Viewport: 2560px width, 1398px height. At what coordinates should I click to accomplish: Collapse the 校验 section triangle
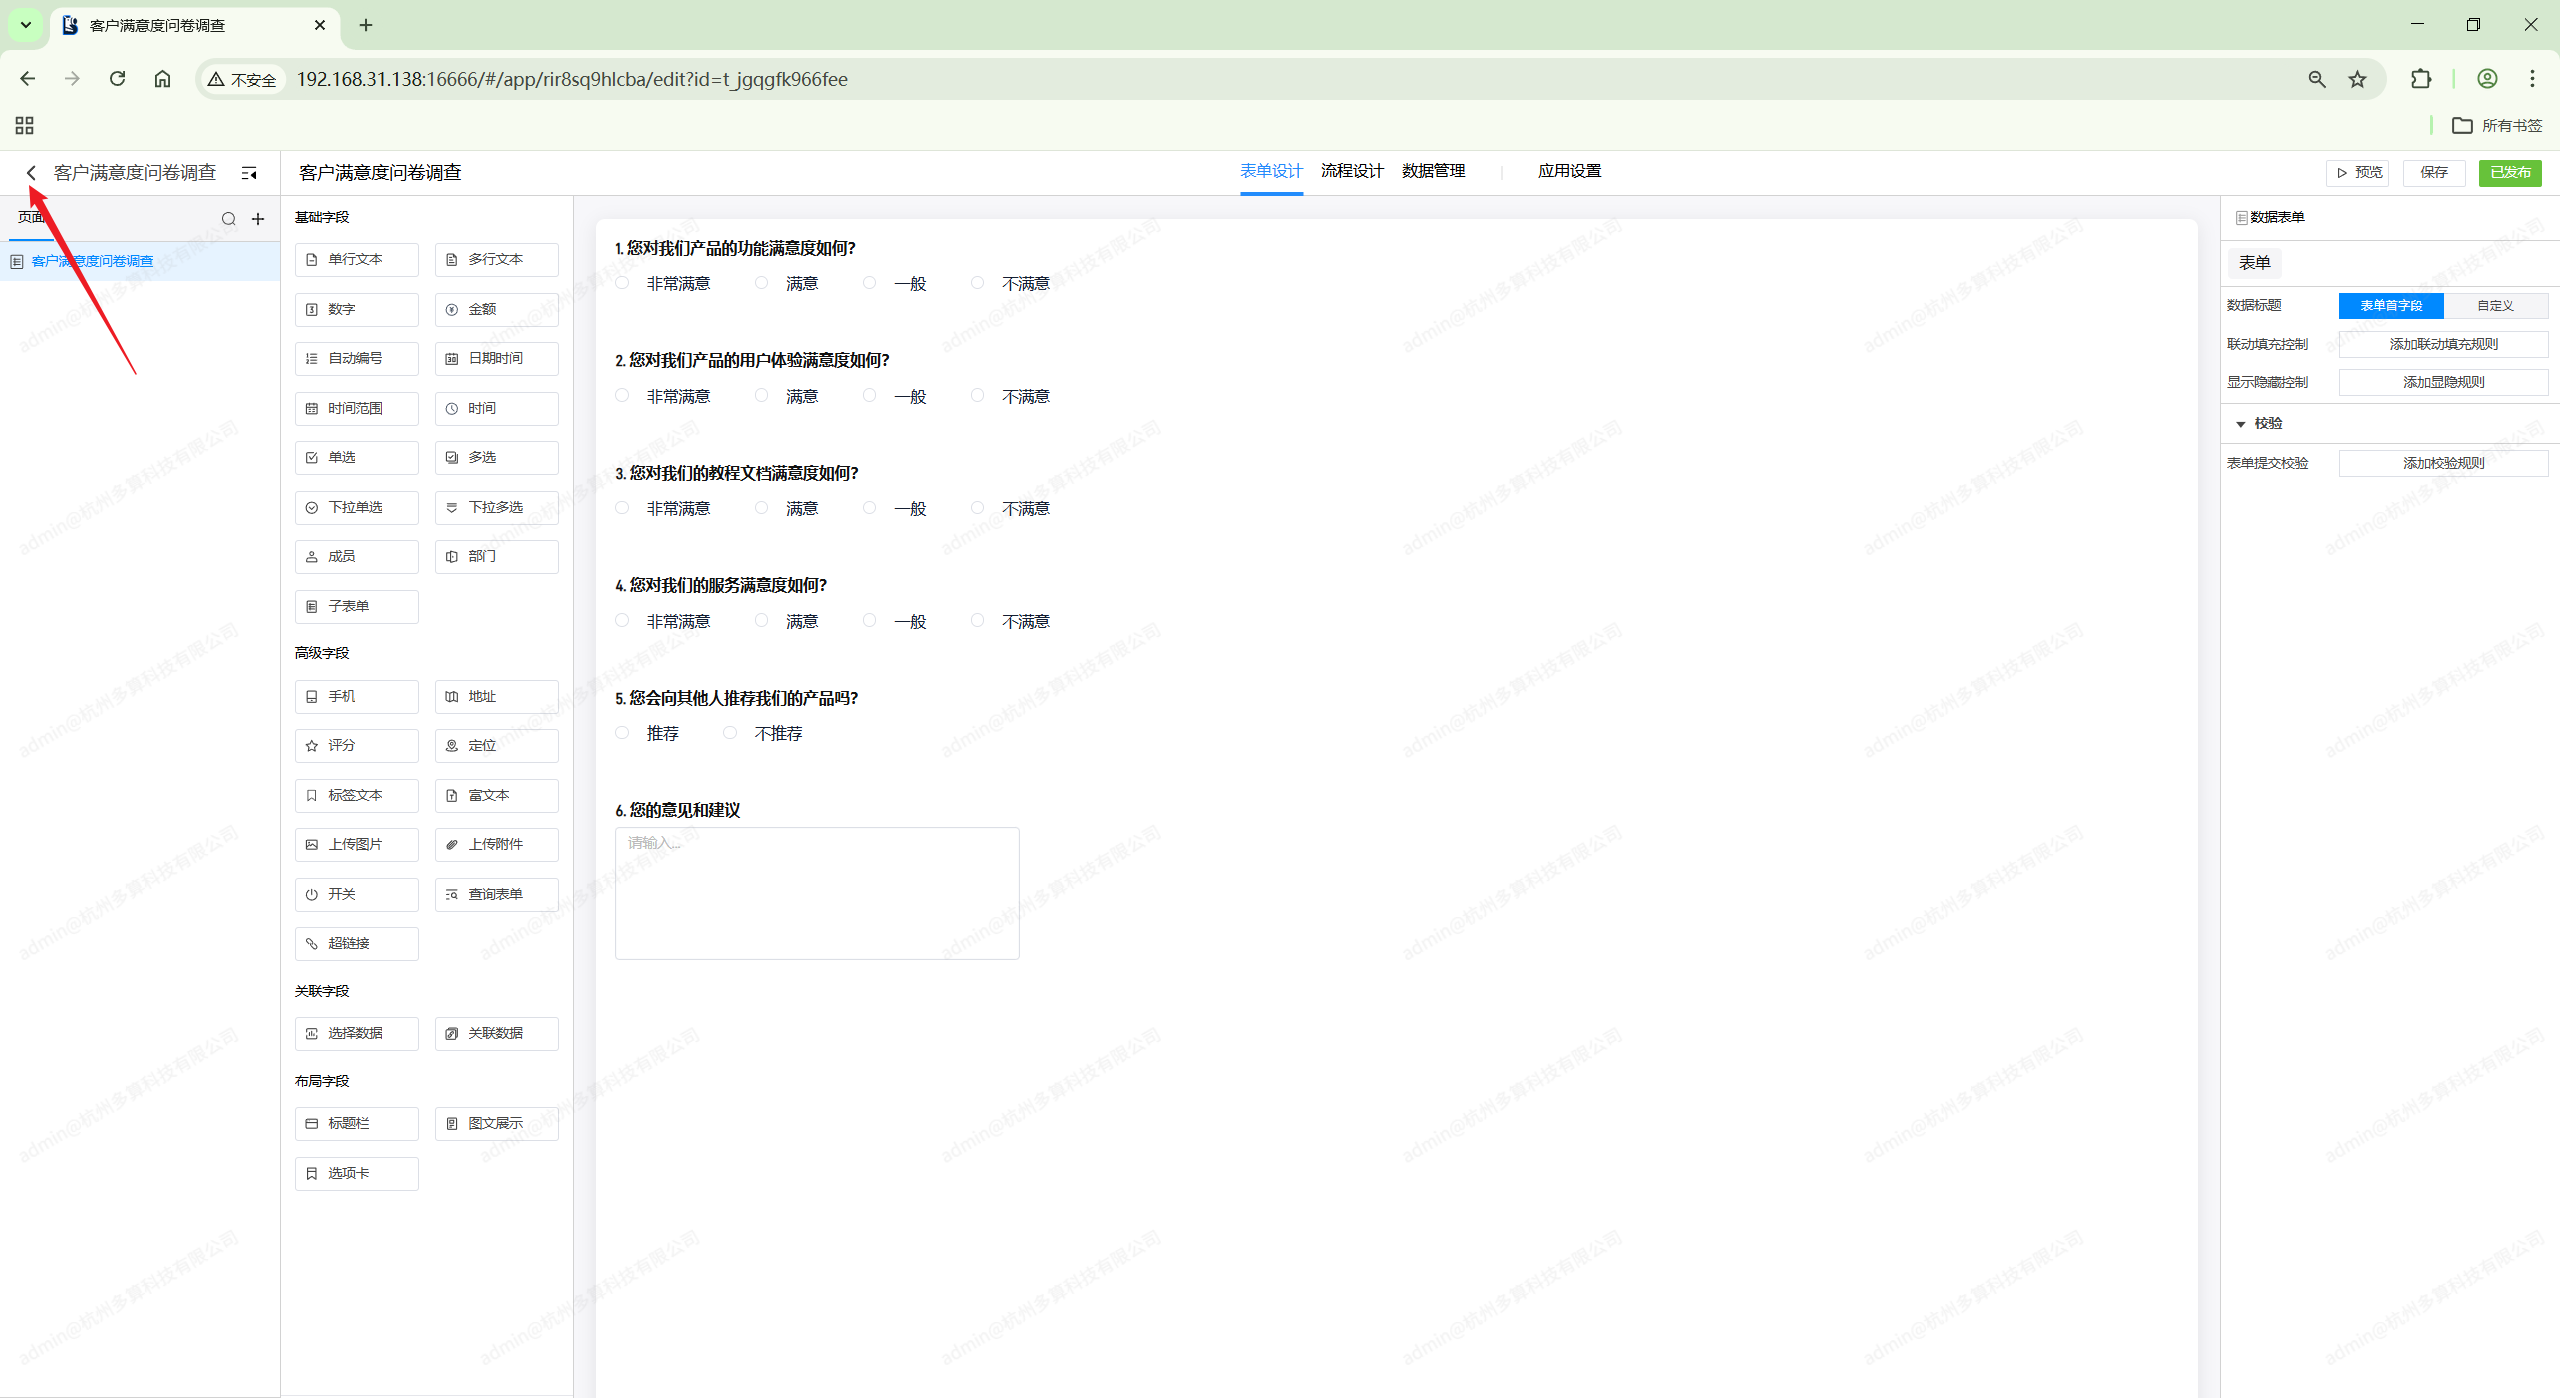(x=2240, y=424)
